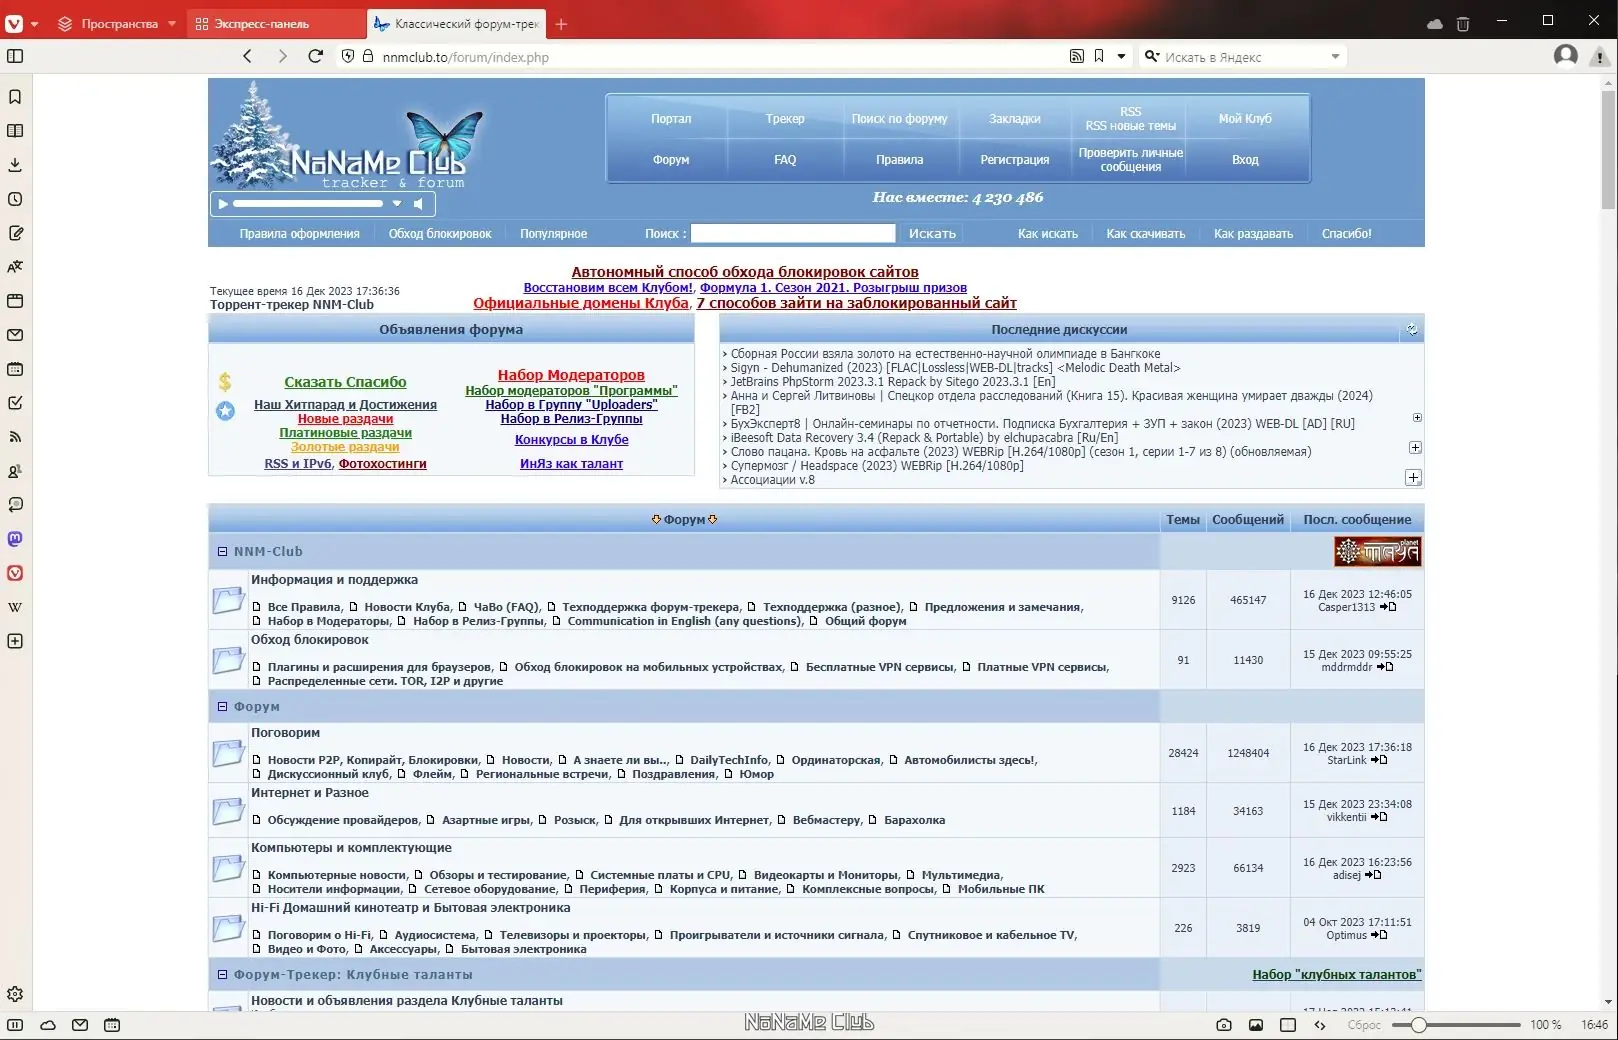1618x1040 pixels.
Task: Click into the forum Поиск text field
Action: coord(793,233)
